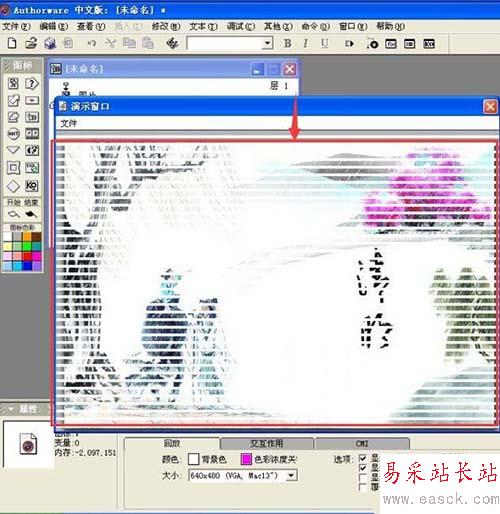Select the Sound icon in palette

tap(32, 150)
